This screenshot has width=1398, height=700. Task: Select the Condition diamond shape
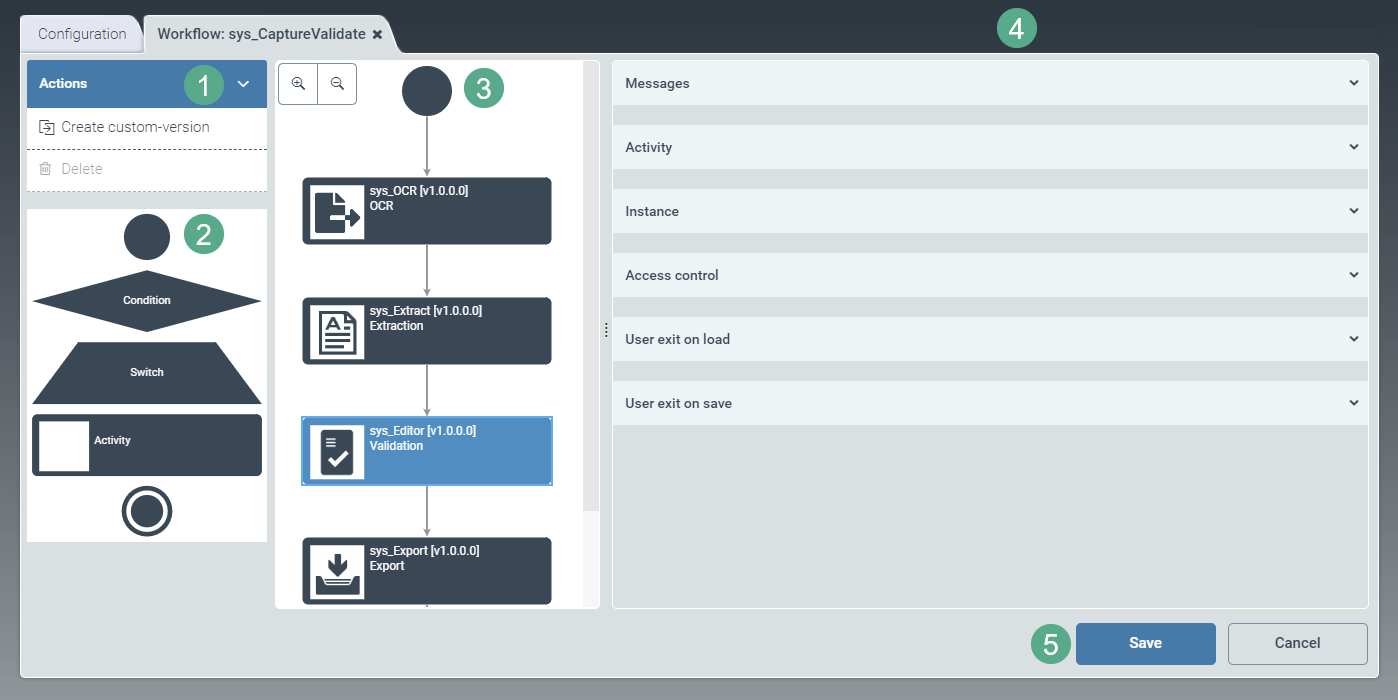tap(146, 300)
